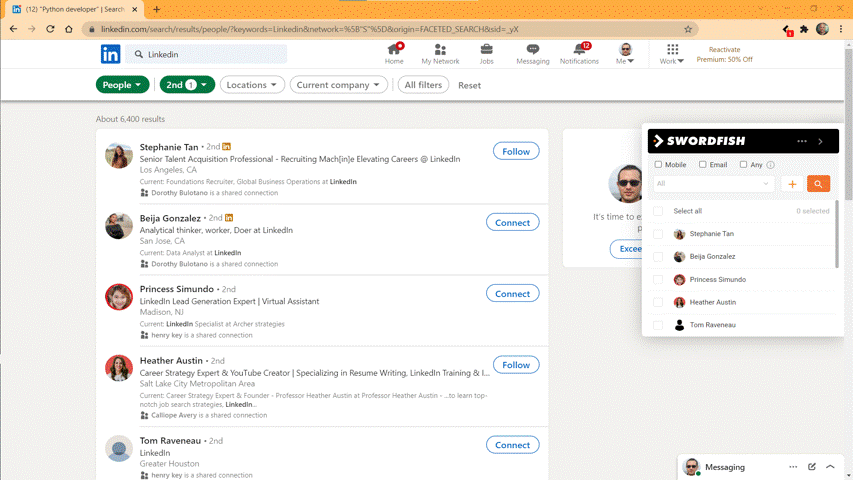This screenshot has width=853, height=480.
Task: Click Reactivate Premium 50% Off link
Action: pyautogui.click(x=725, y=54)
